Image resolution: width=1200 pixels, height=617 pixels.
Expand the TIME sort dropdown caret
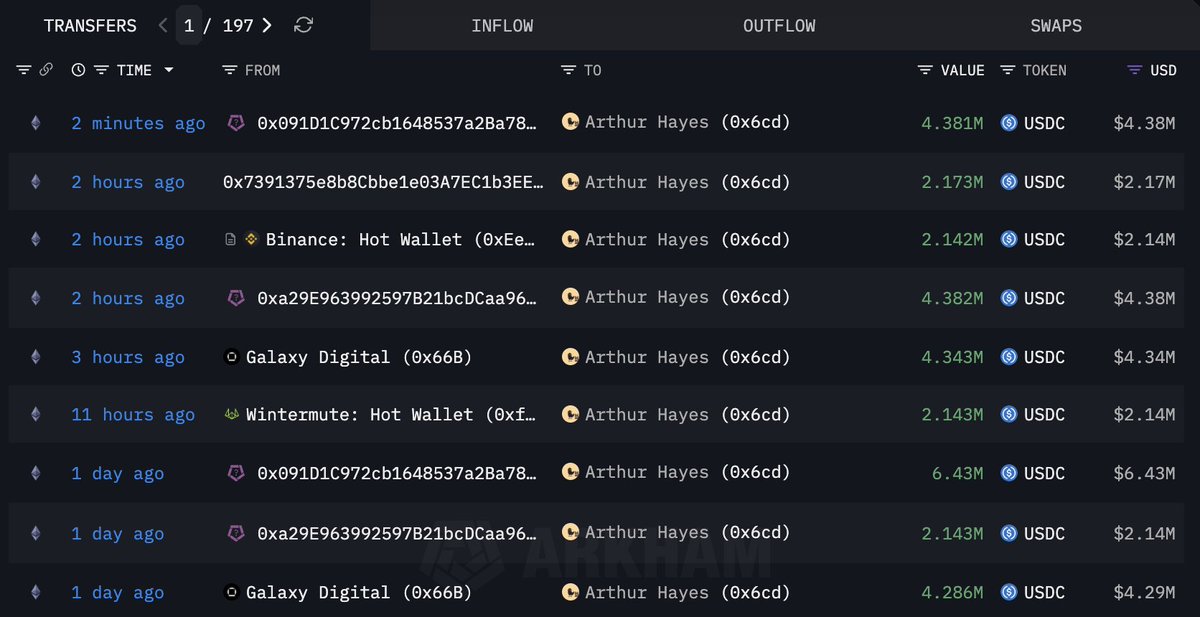(168, 70)
